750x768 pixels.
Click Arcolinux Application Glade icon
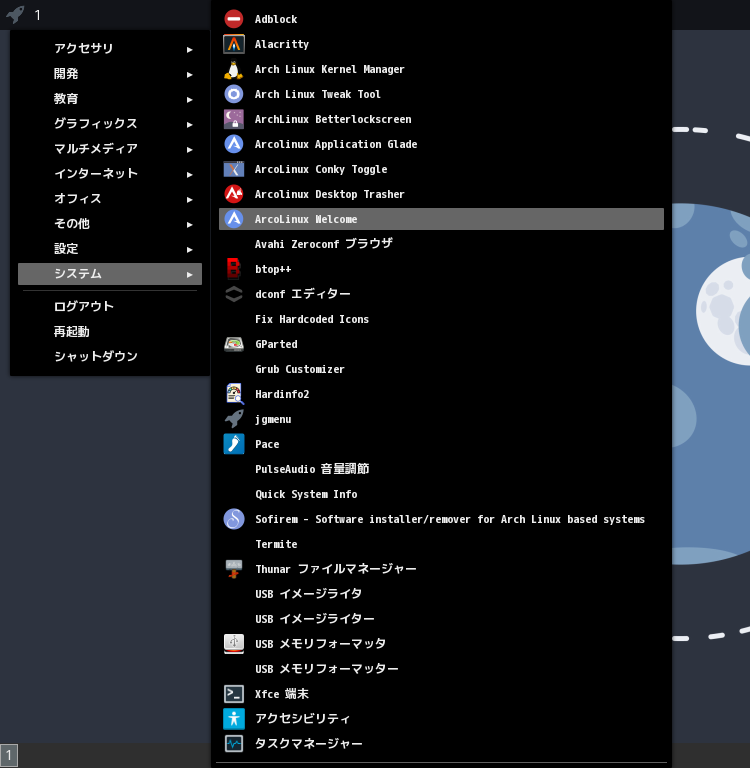click(x=234, y=144)
